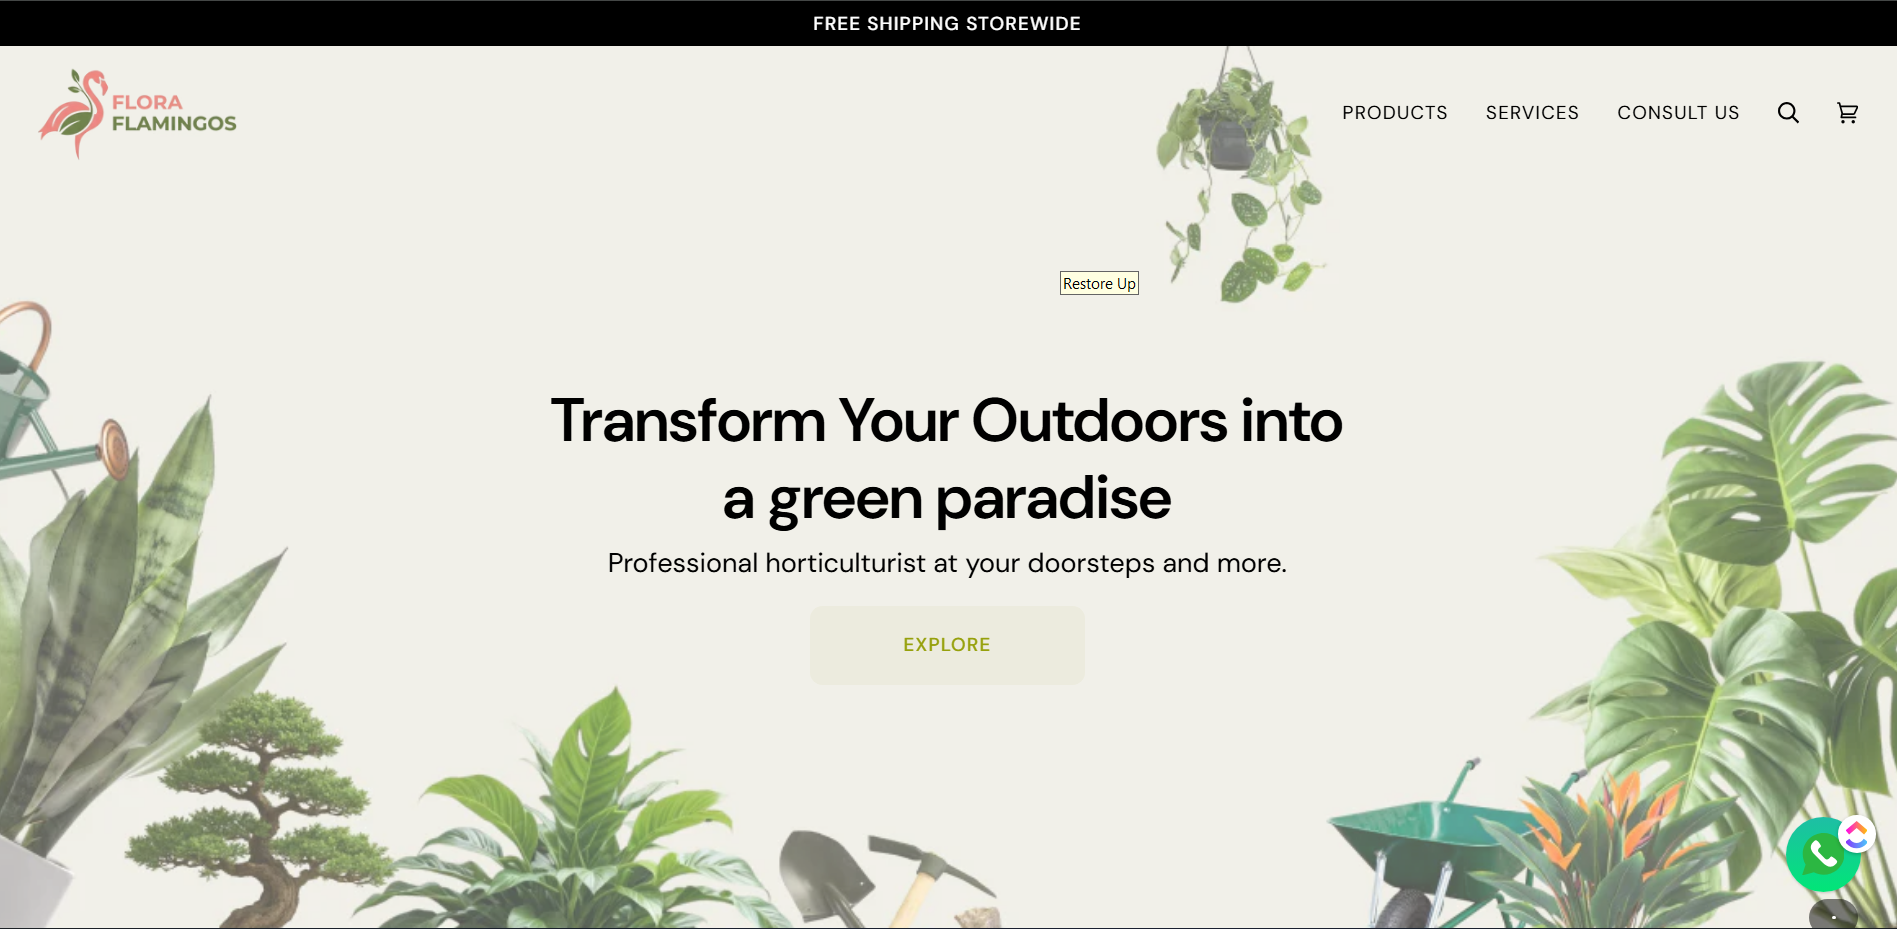Go to the Consult Us page

[1677, 113]
